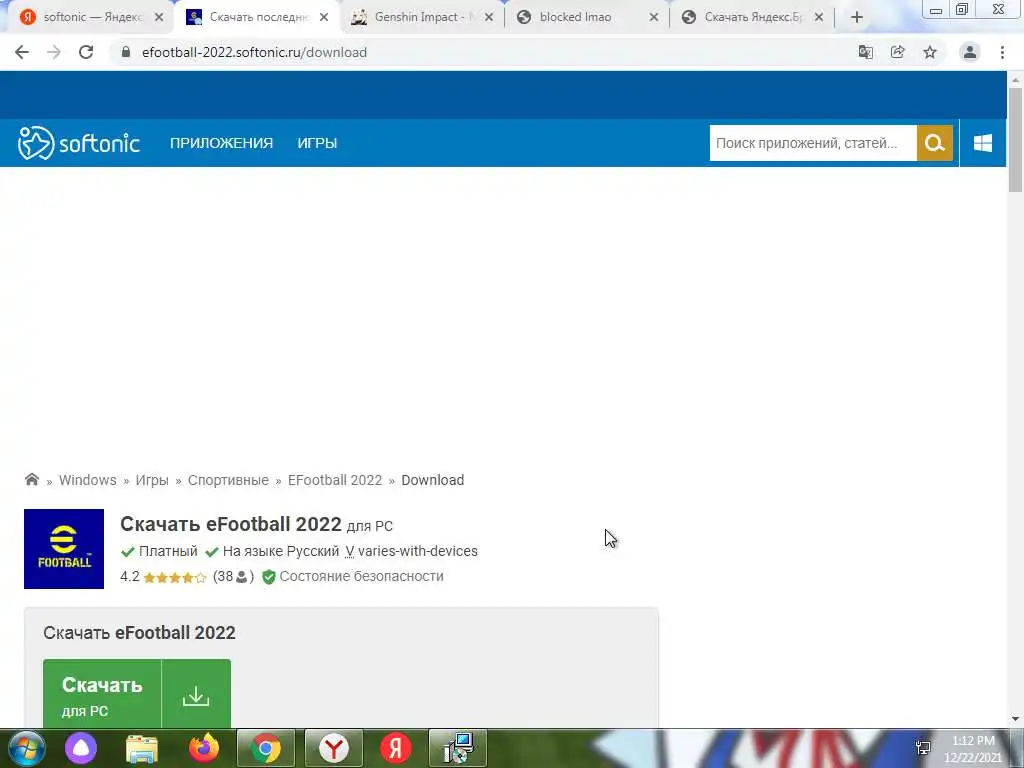The height and width of the screenshot is (768, 1024).
Task: Open Yandex Browser from the taskbar
Action: 334,748
